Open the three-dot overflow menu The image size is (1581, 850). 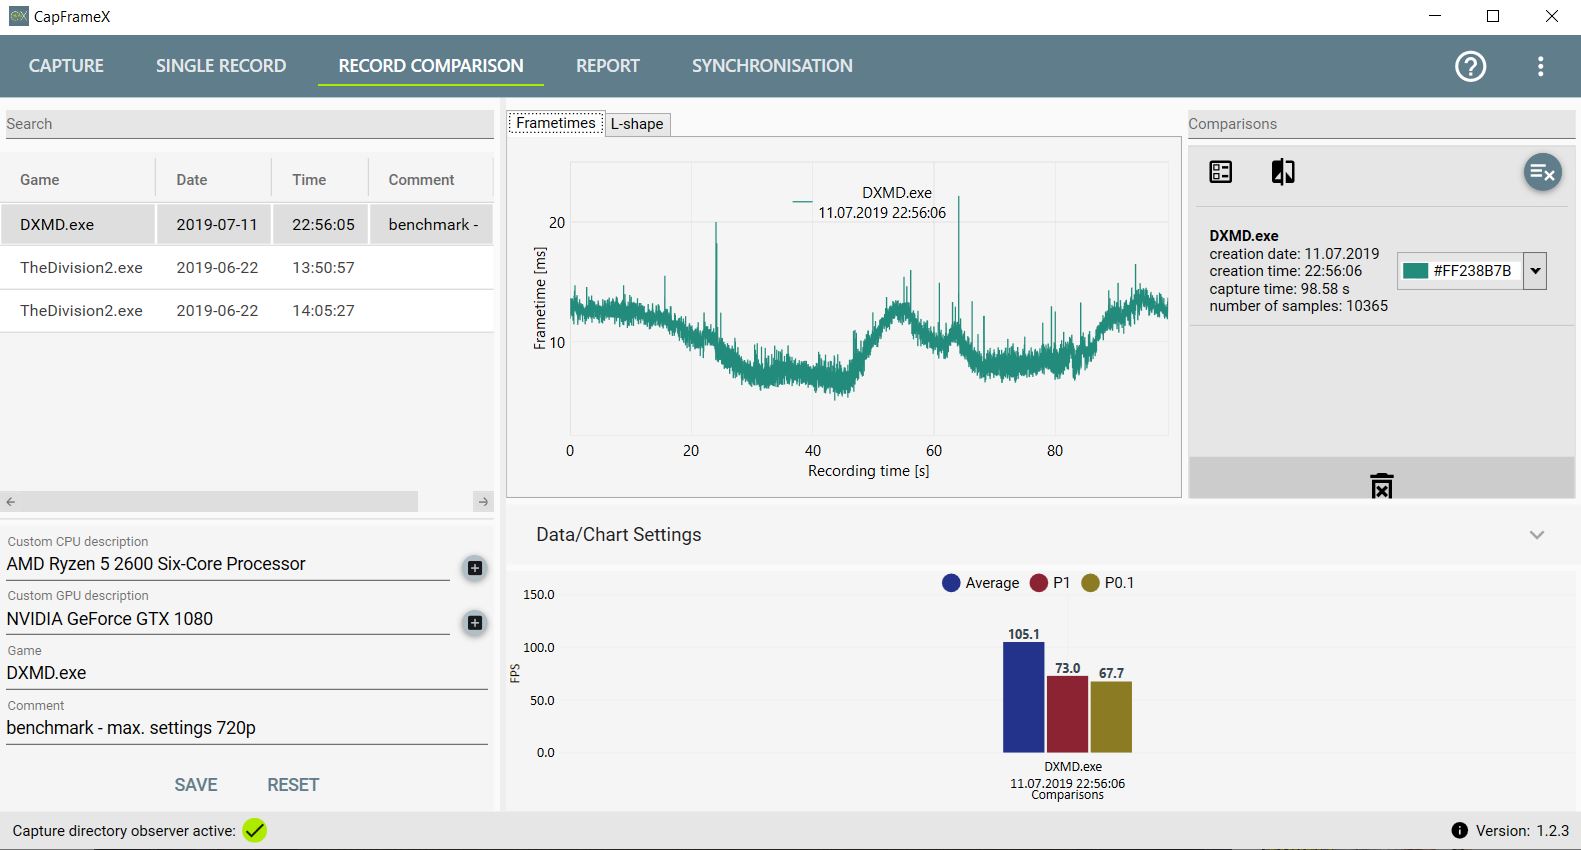click(1540, 66)
